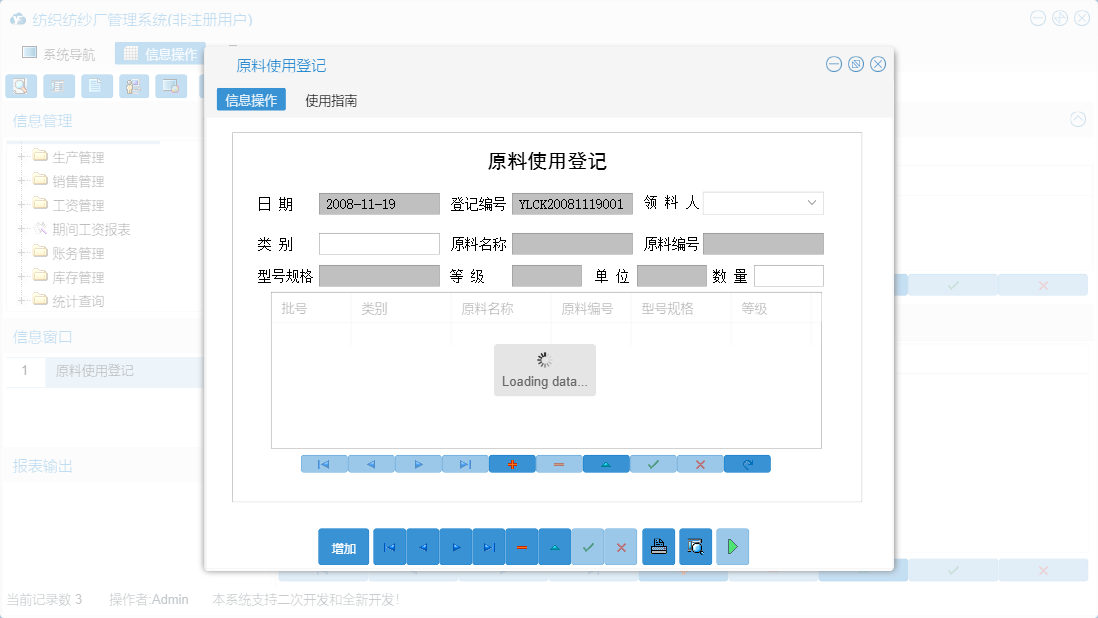Switch to the 使用指南 tab
Screen dimensions: 1098x618
coord(332,99)
